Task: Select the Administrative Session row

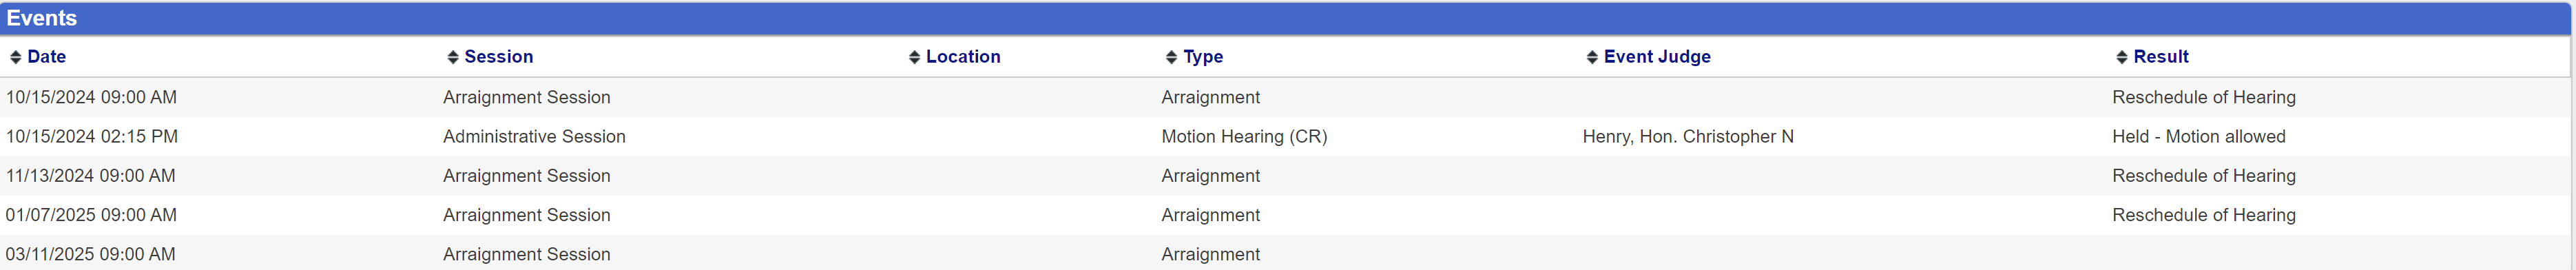Action: click(x=1286, y=136)
